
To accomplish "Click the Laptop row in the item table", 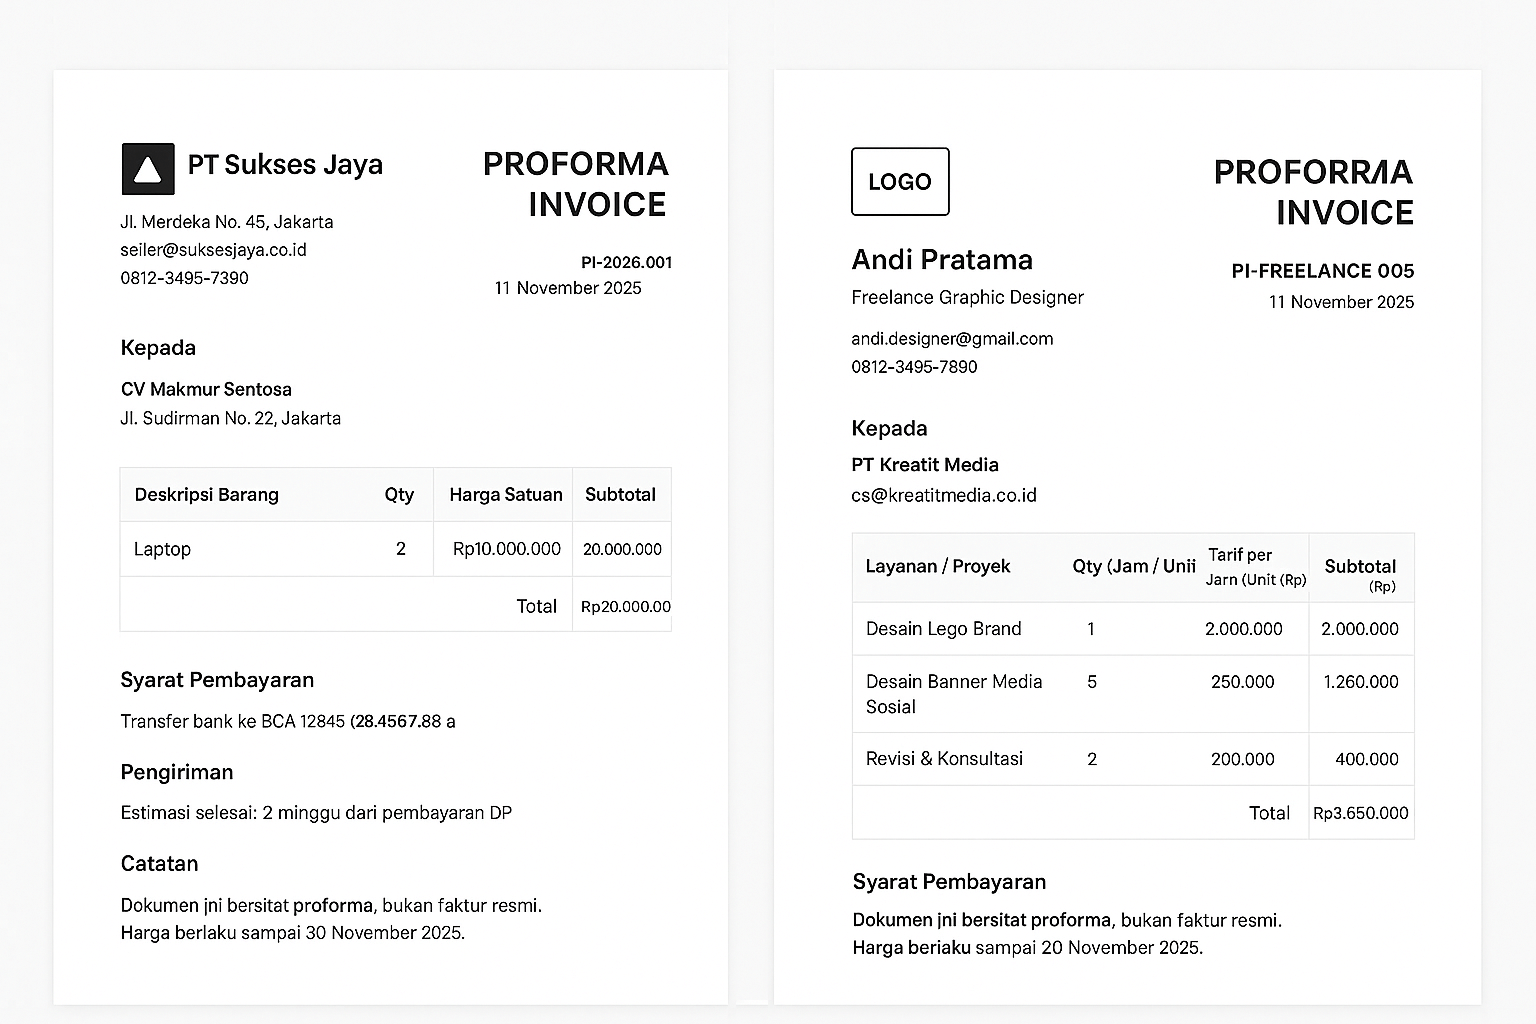I will [162, 548].
